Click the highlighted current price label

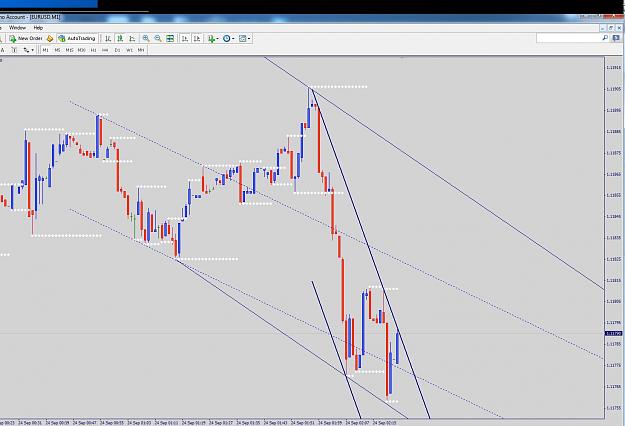[x=613, y=333]
